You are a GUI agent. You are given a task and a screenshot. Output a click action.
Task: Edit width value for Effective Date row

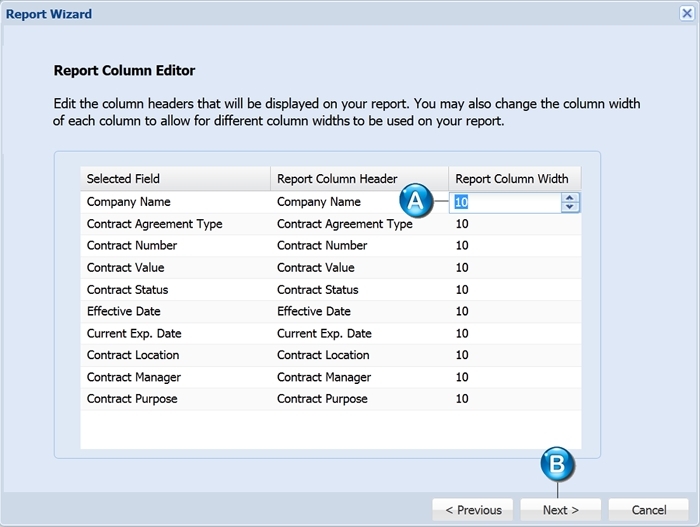click(x=515, y=311)
